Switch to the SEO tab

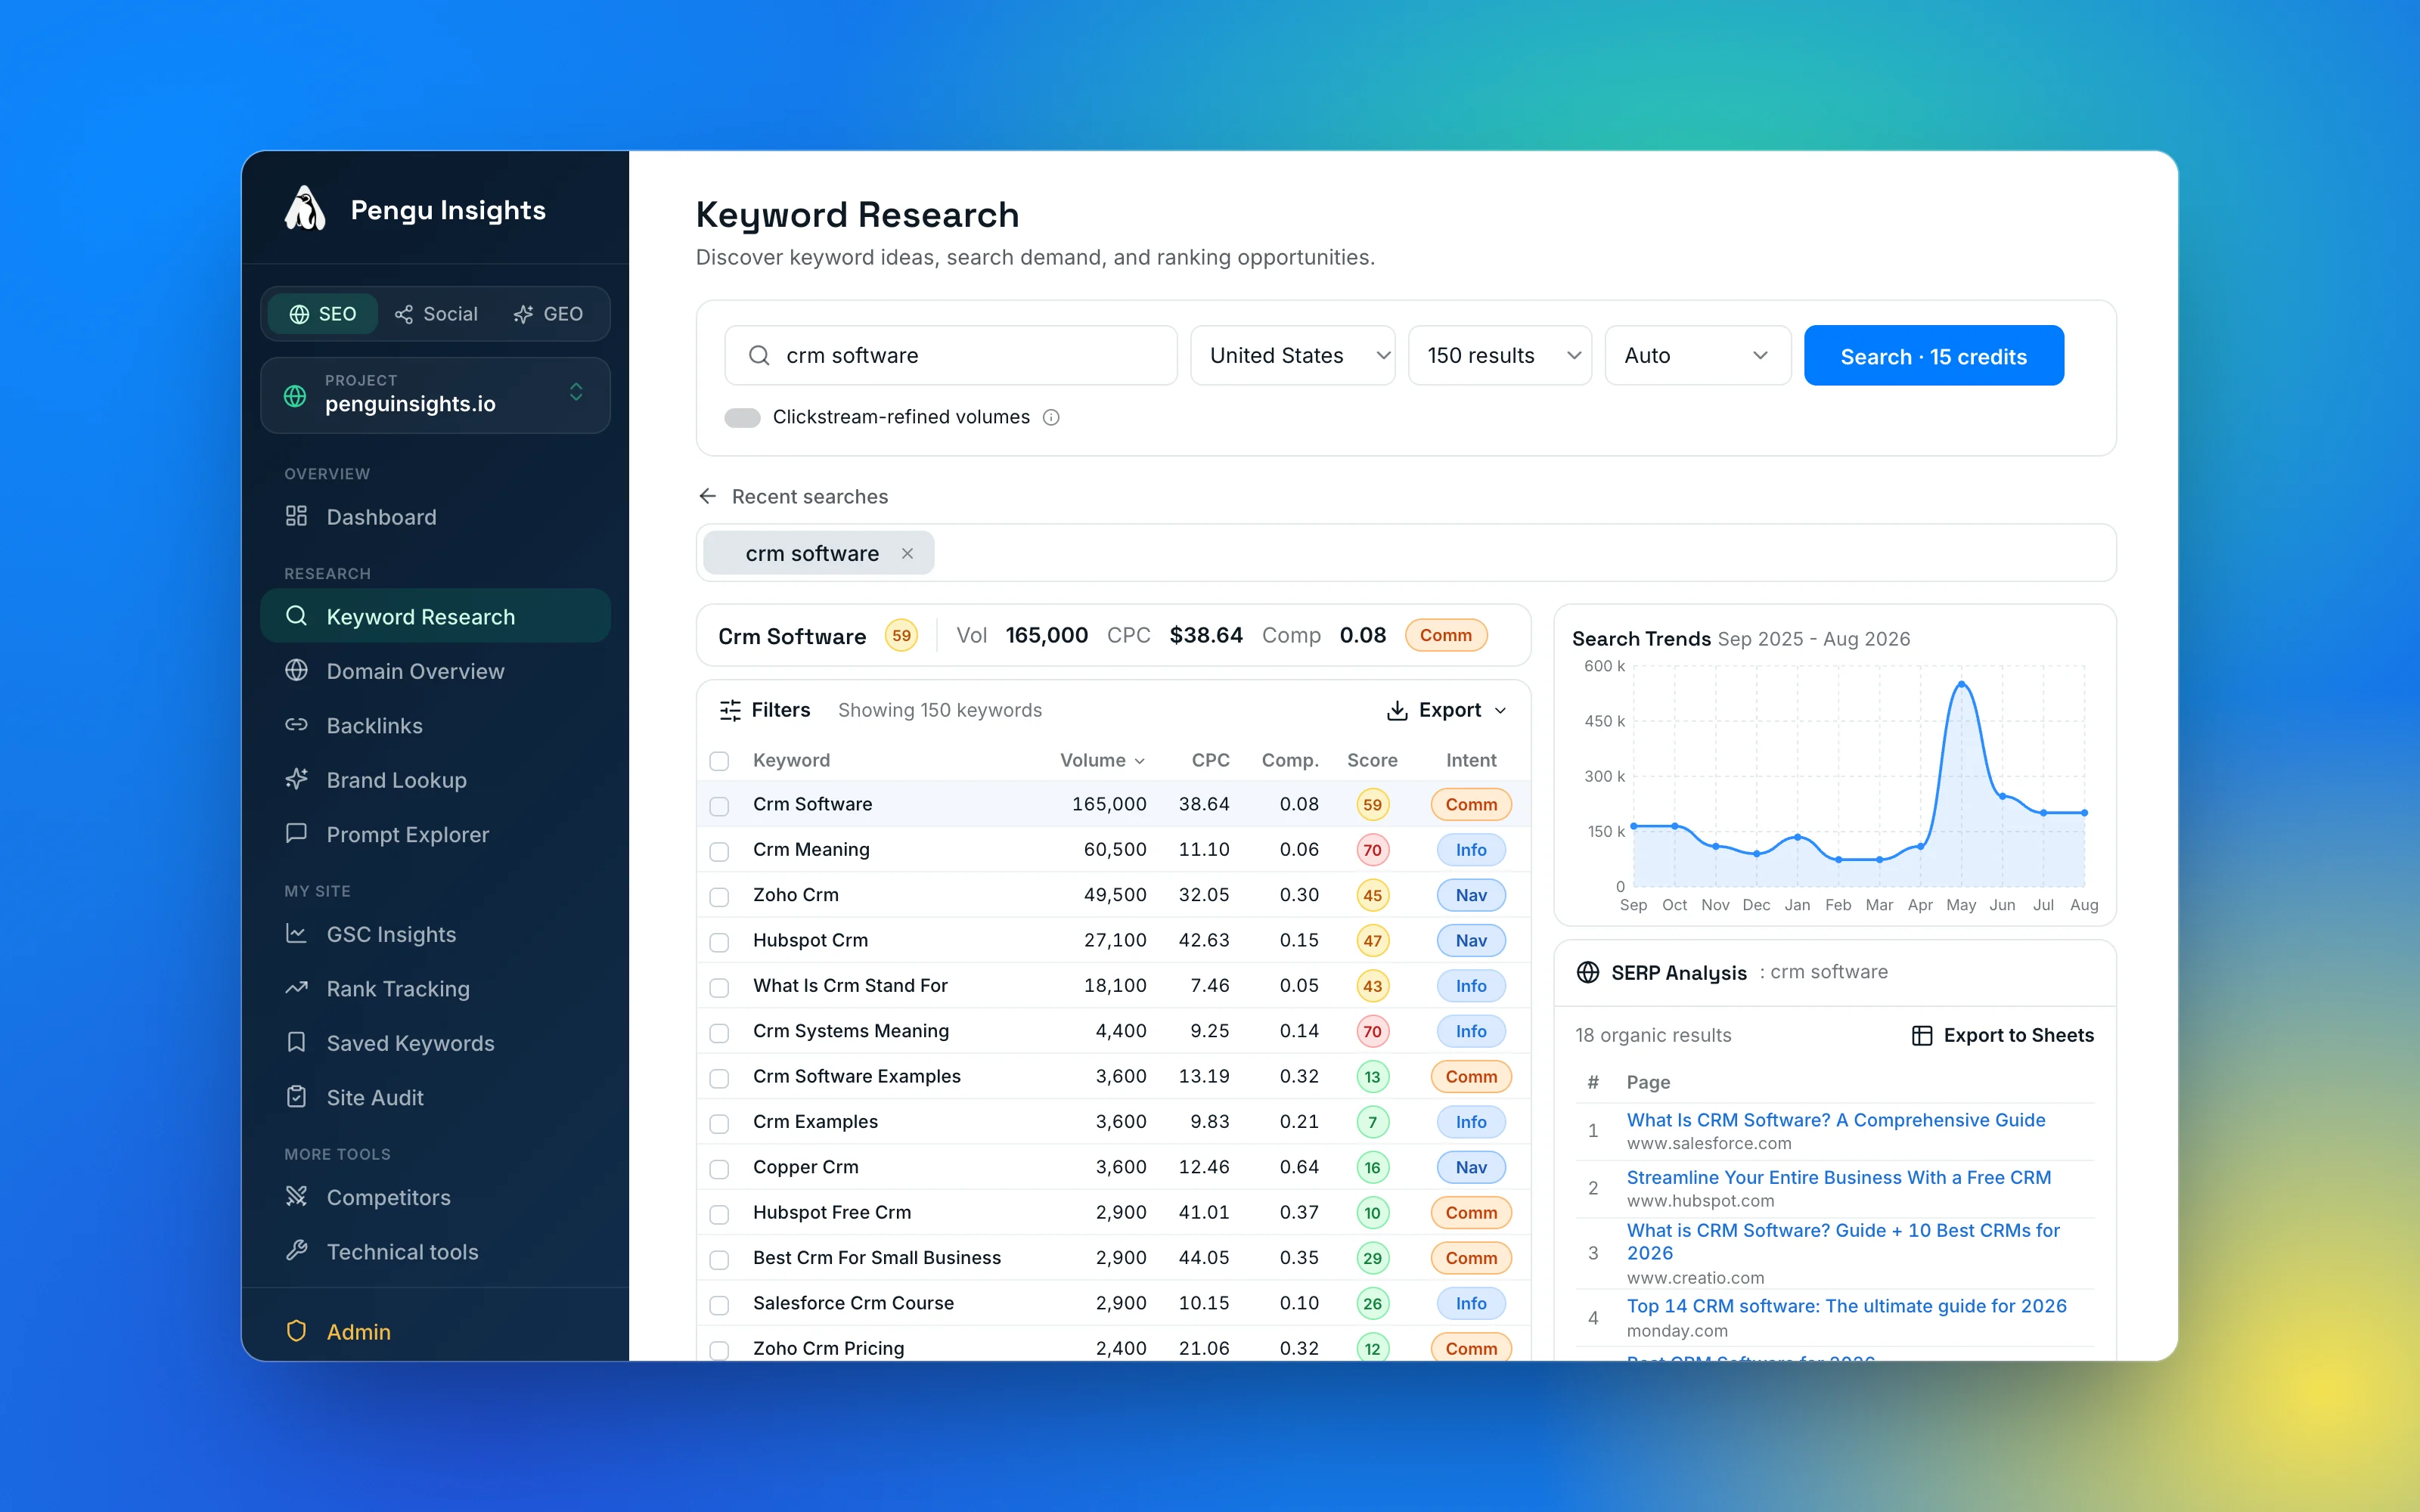322,314
